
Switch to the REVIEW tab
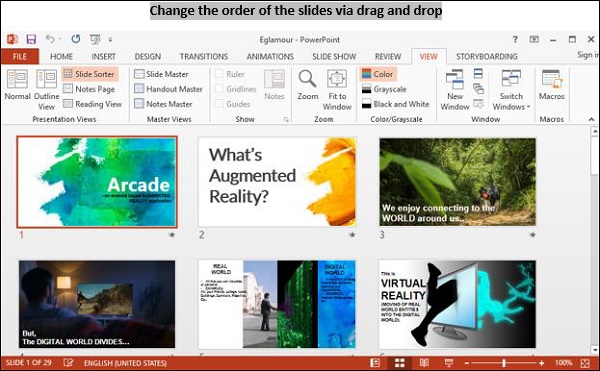click(388, 57)
